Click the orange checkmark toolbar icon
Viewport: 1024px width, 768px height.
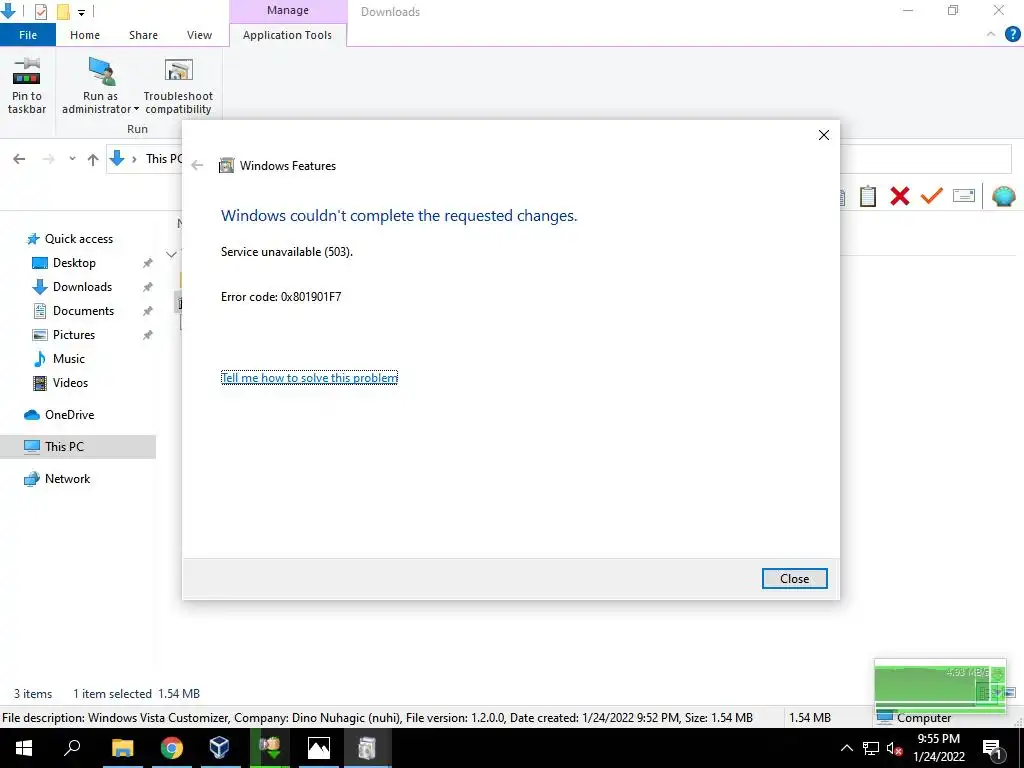(x=931, y=196)
